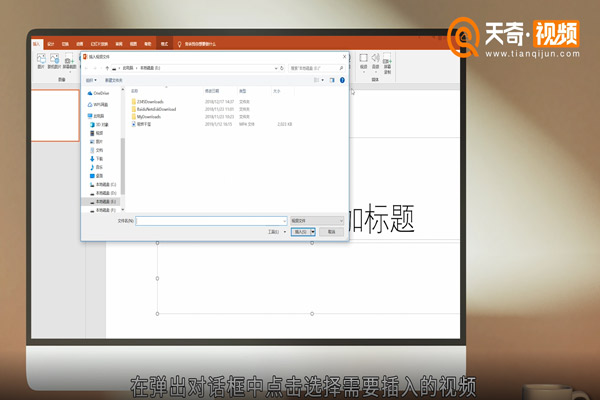Click the Forward arrow in the file dialog
This screenshot has width=600, height=400.
[x=95, y=68]
